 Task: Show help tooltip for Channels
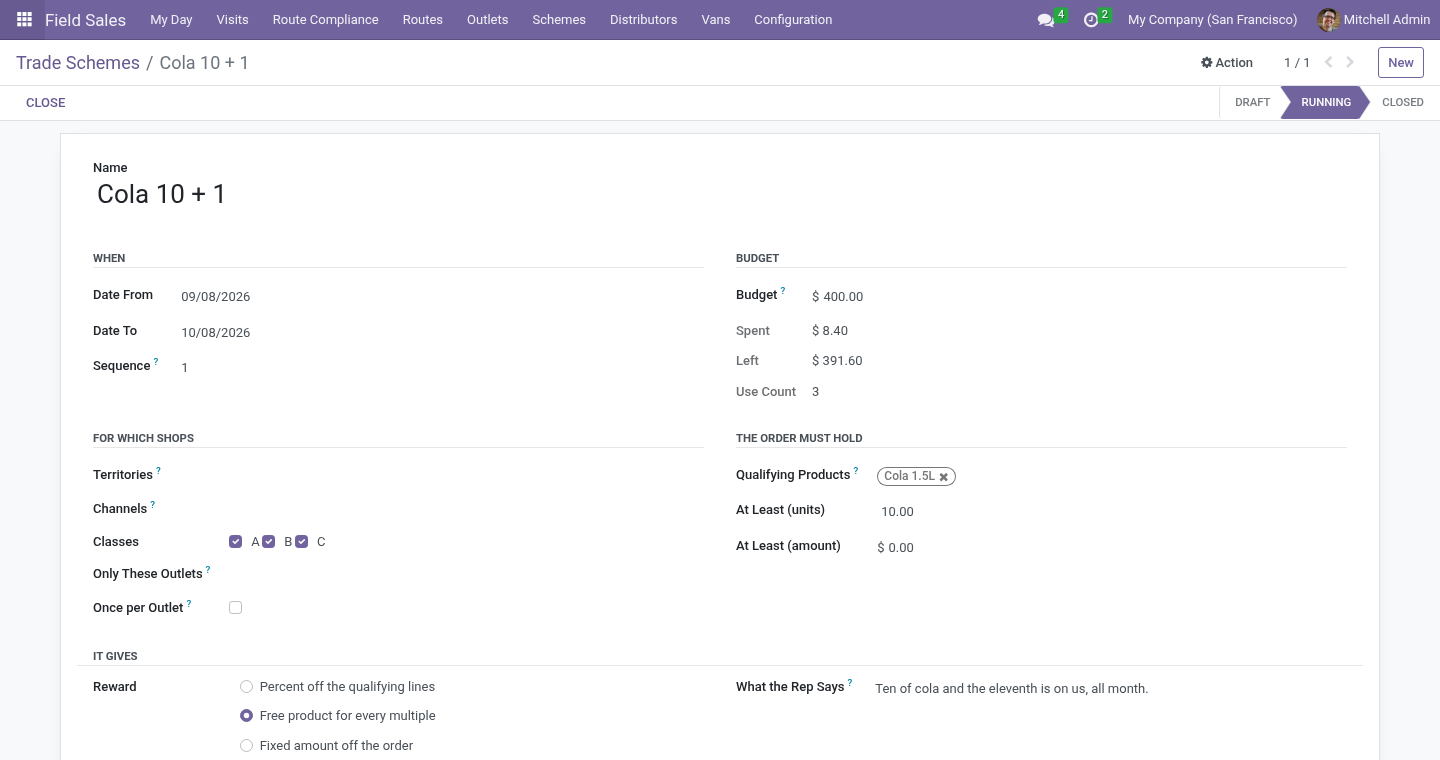pos(152,505)
